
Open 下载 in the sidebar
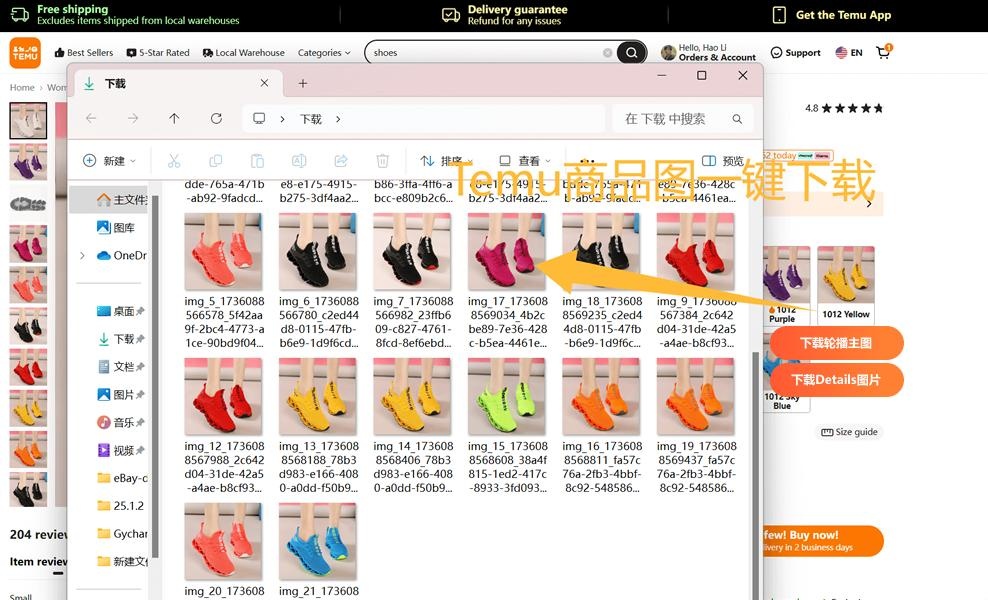click(x=120, y=339)
